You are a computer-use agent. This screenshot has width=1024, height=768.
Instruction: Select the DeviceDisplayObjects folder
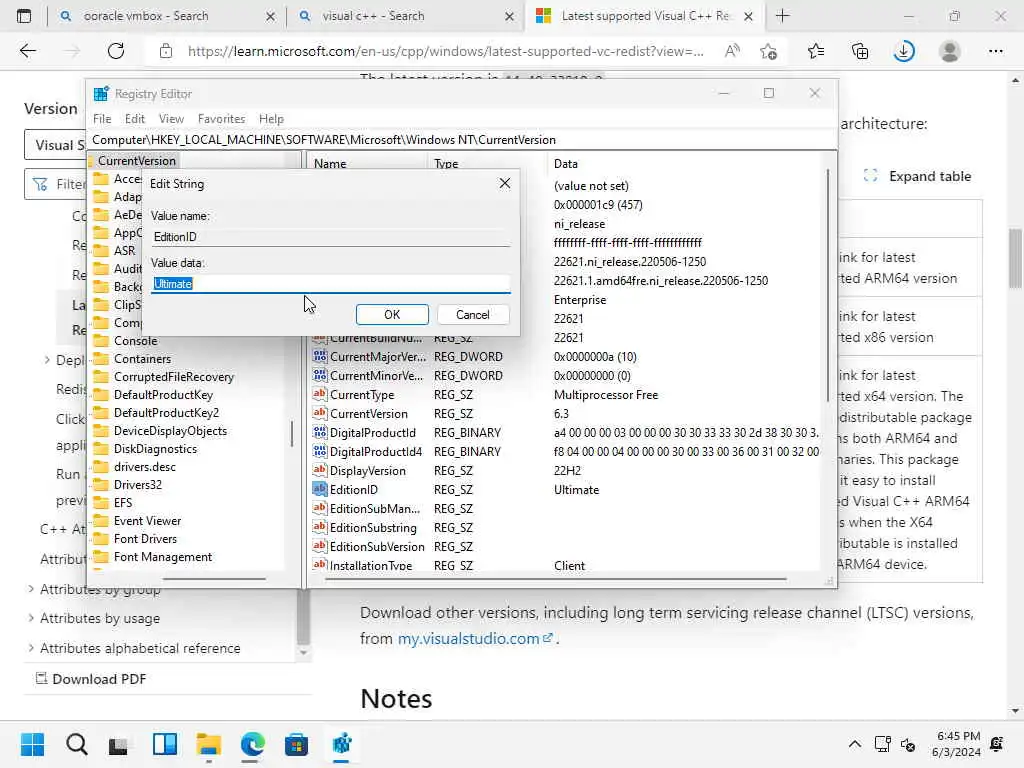pyautogui.click(x=170, y=431)
